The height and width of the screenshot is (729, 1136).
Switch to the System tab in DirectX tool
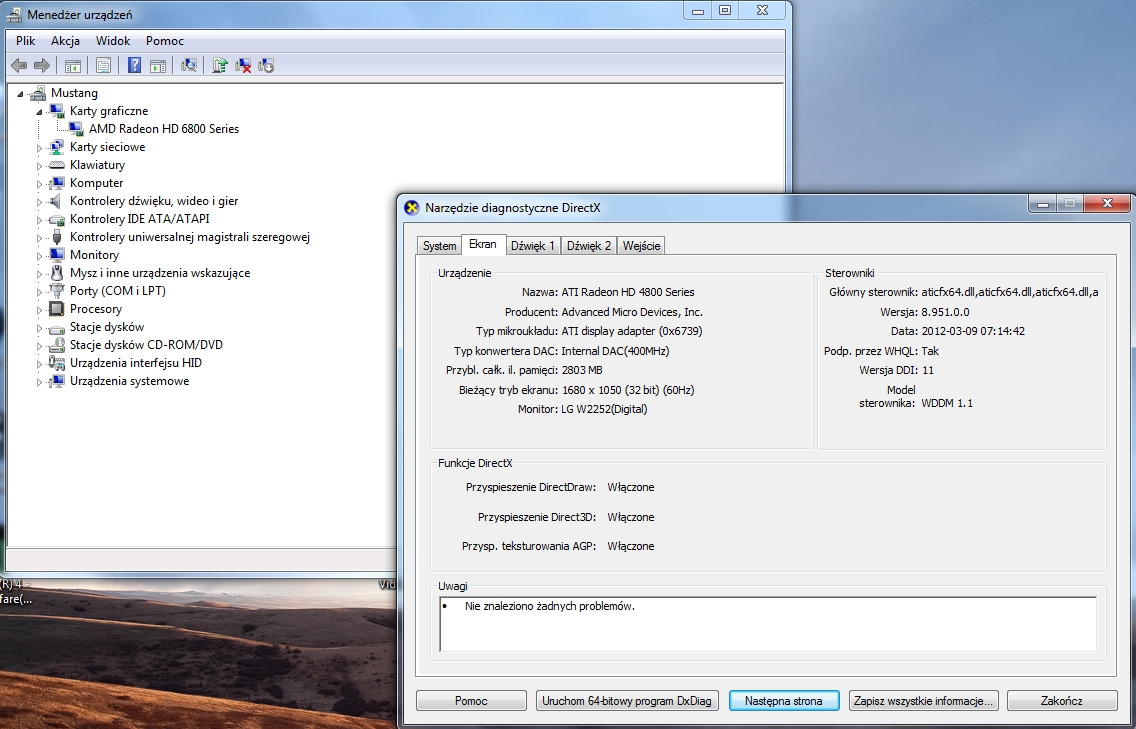(439, 246)
